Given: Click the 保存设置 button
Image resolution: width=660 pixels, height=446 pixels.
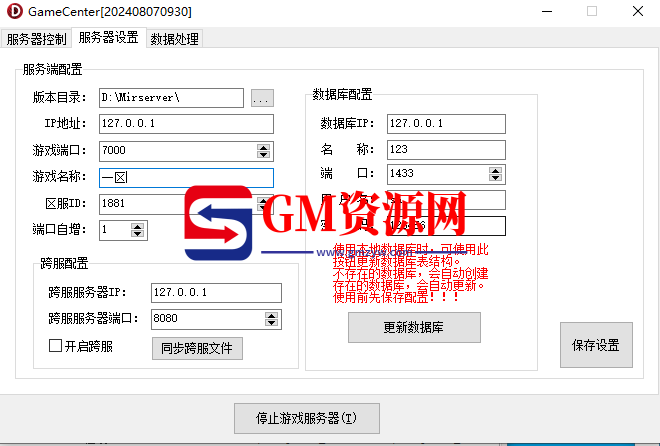Looking at the screenshot, I should tap(596, 345).
